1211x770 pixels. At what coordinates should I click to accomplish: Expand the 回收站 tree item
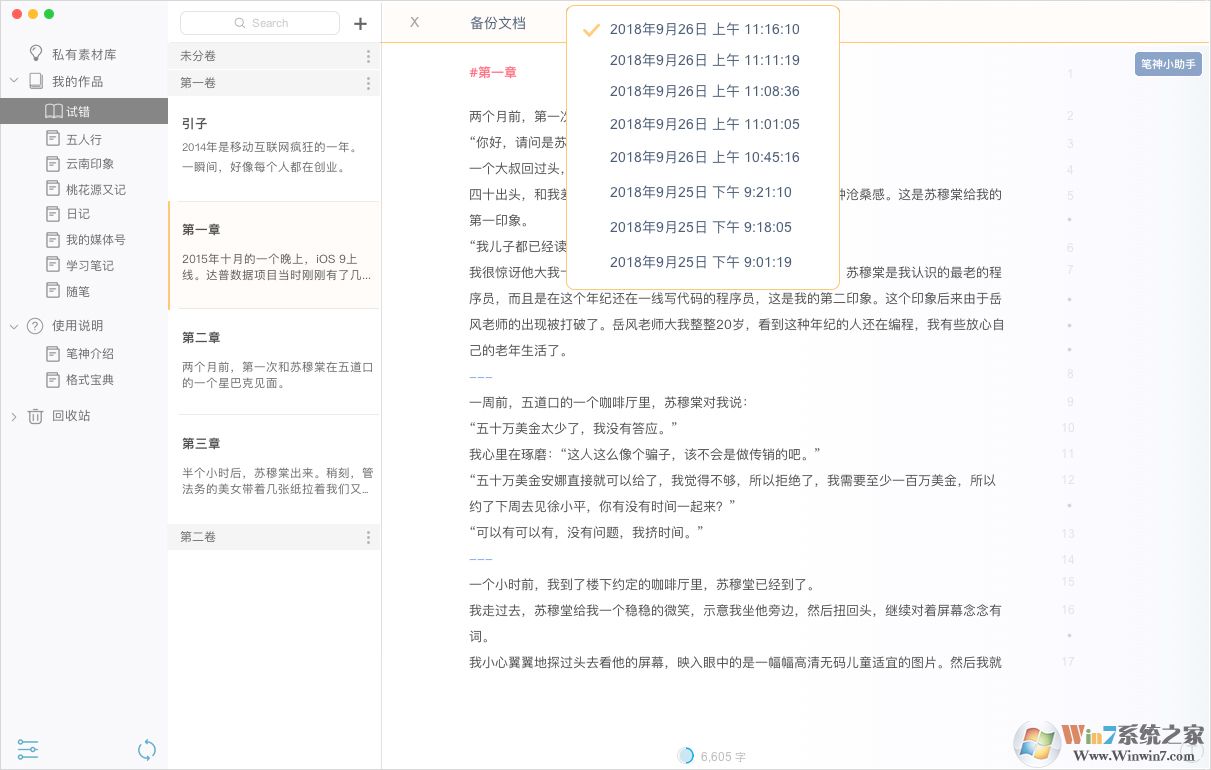14,416
